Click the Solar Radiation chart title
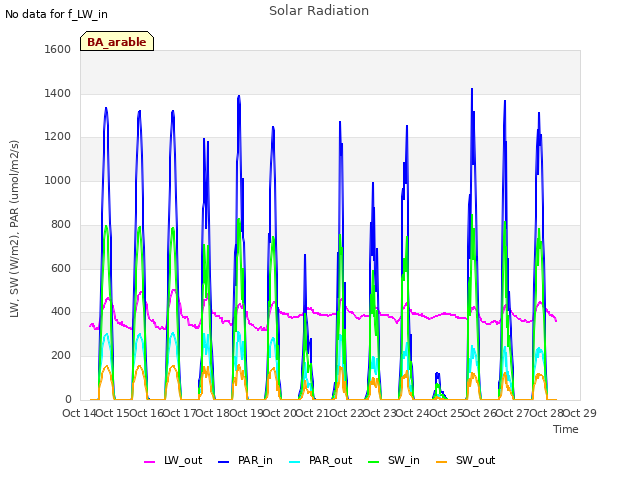 pos(319,11)
